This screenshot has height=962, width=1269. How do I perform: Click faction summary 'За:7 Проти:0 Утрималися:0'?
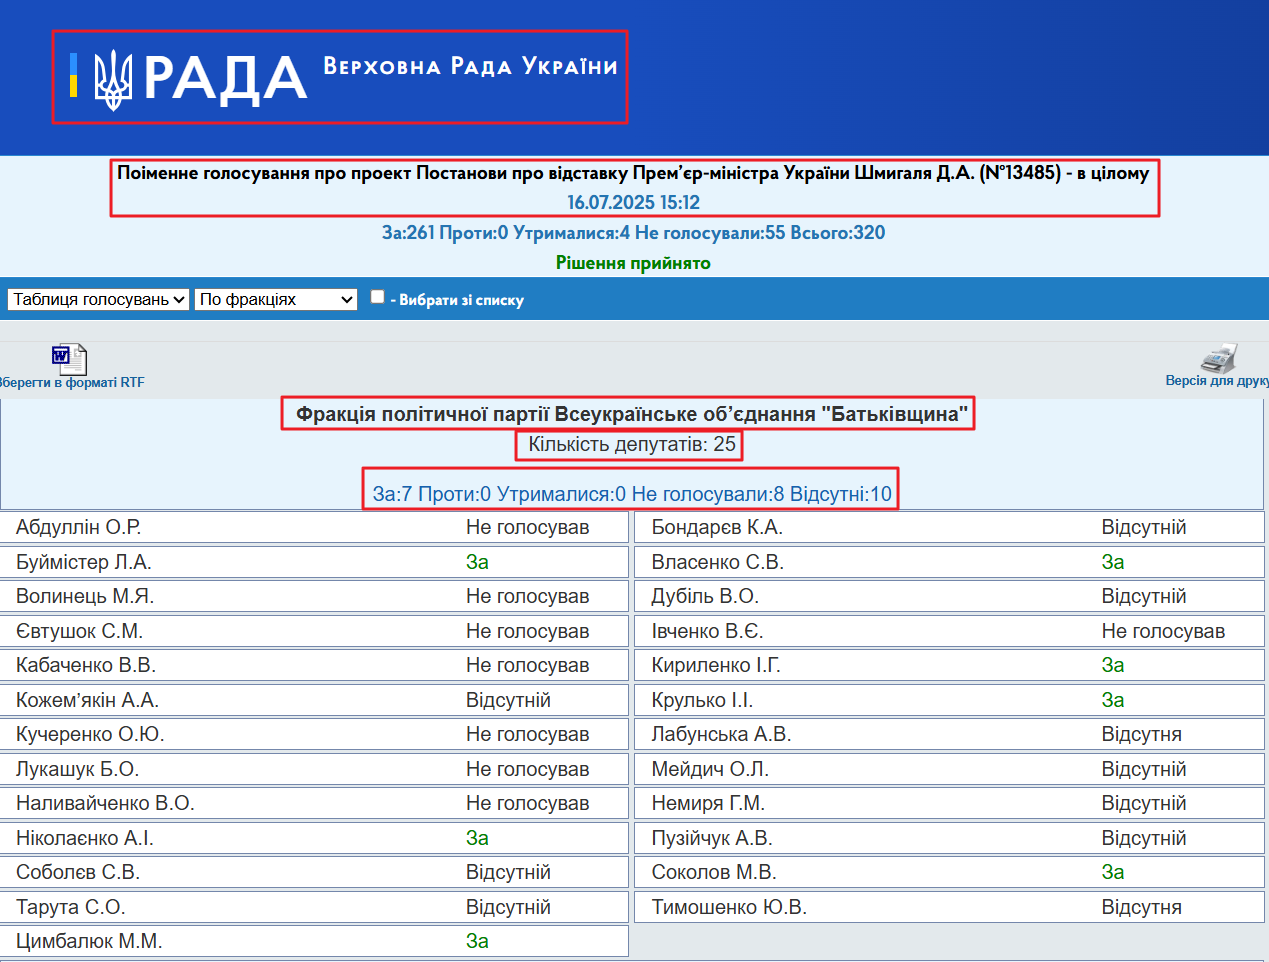pyautogui.click(x=632, y=494)
